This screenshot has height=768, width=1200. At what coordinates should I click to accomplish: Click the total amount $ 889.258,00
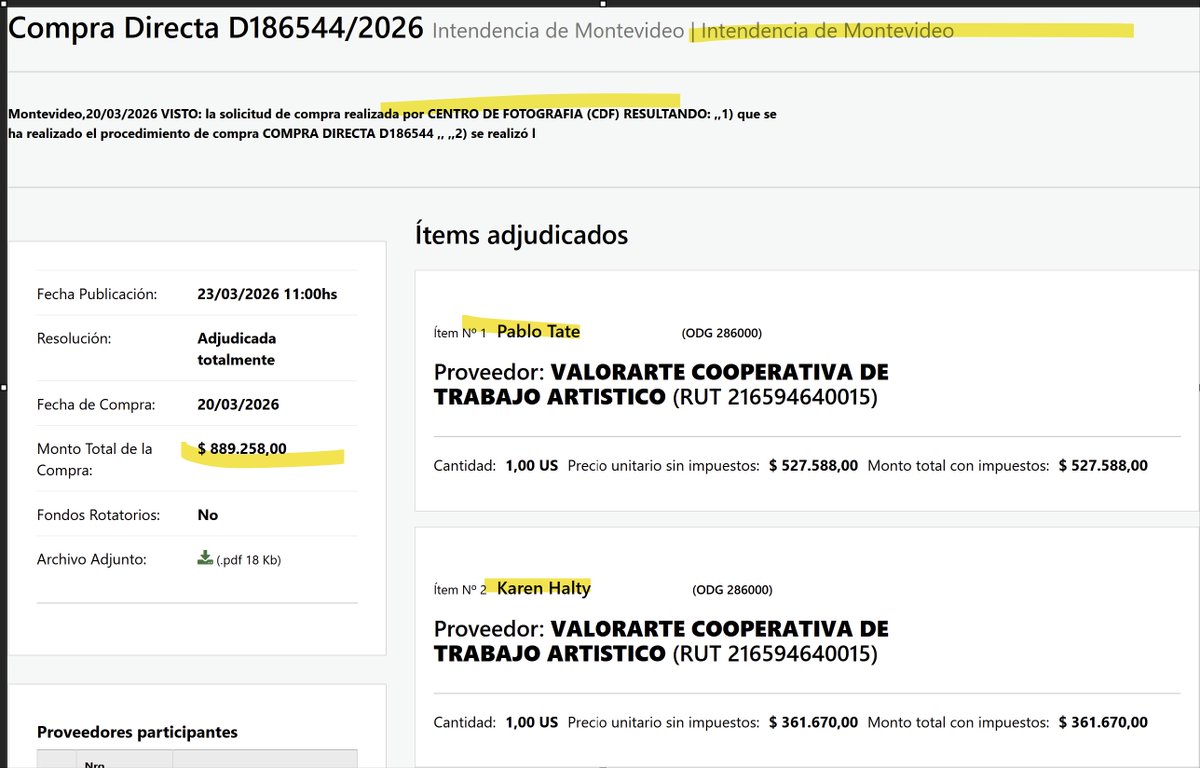tap(242, 449)
